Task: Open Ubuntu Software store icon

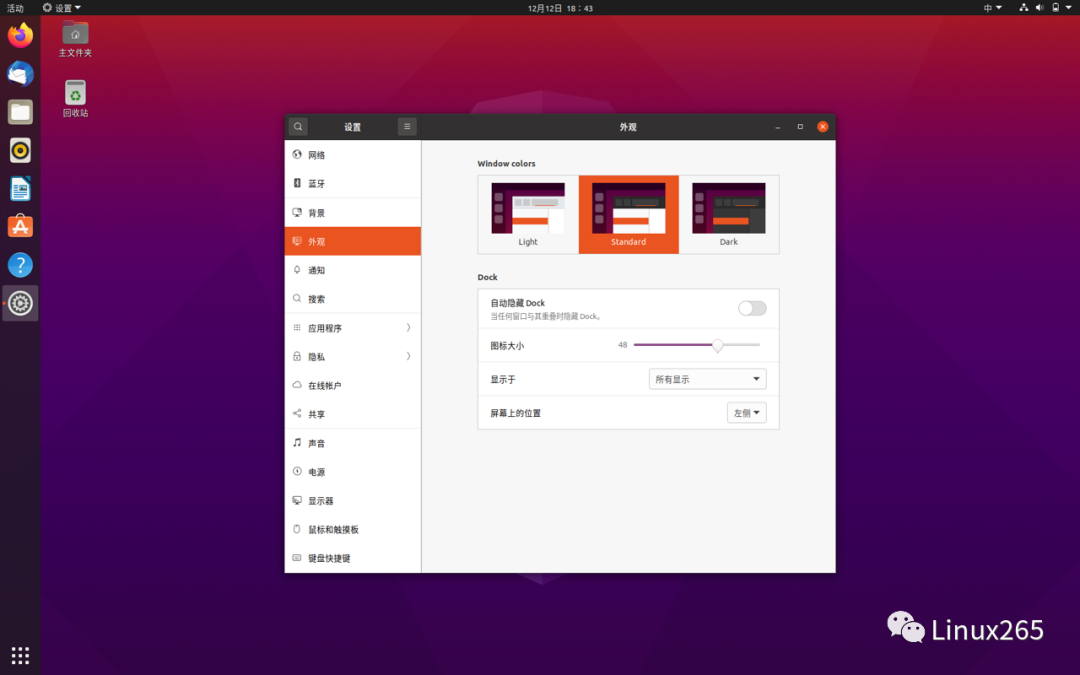Action: click(x=20, y=227)
